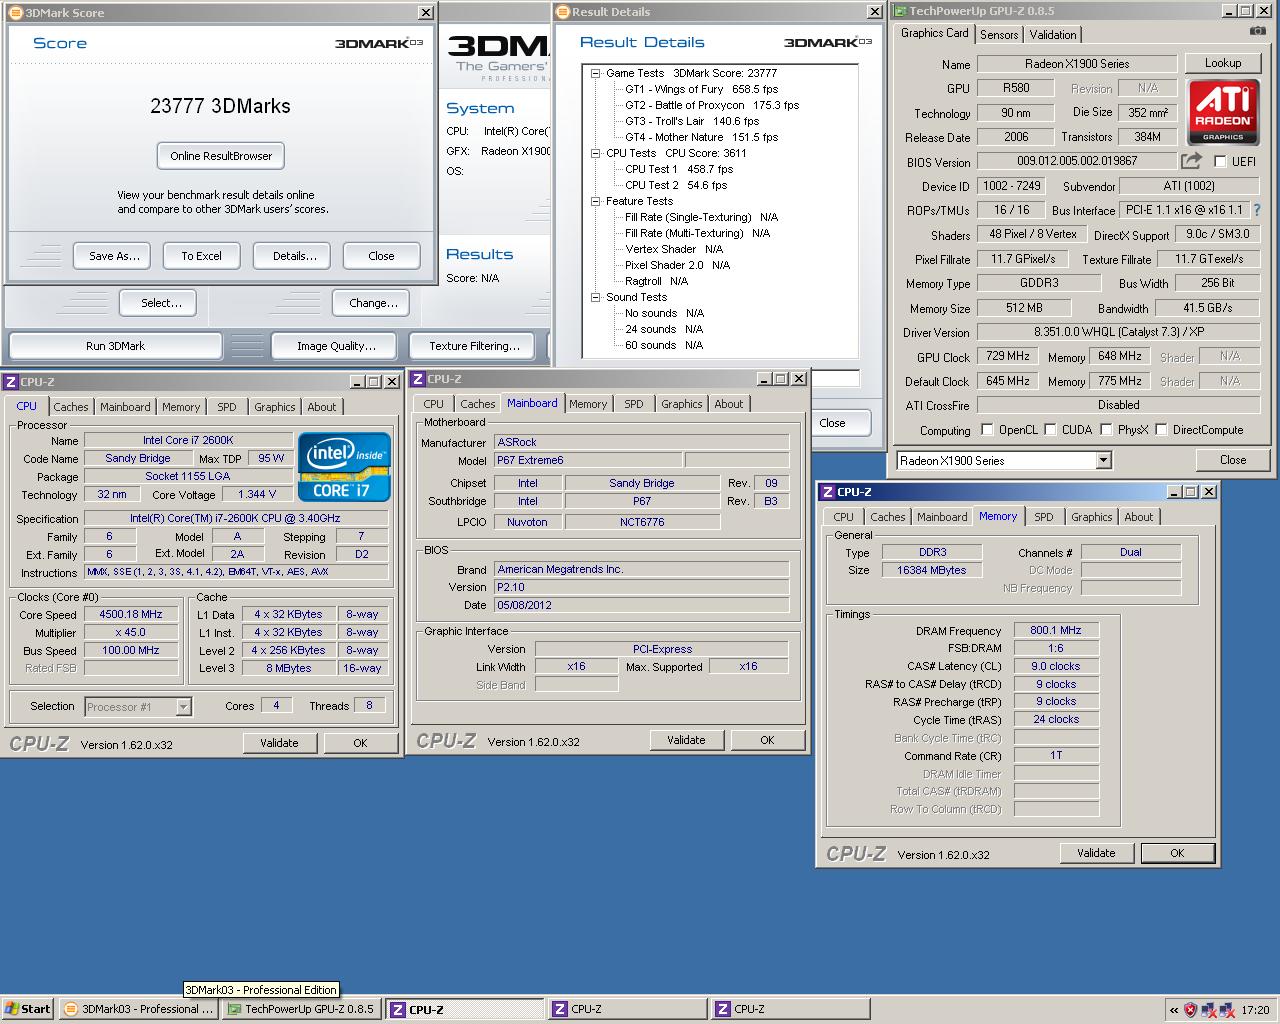
Task: Click the ATI Radeon Graphics logo
Action: [1223, 112]
